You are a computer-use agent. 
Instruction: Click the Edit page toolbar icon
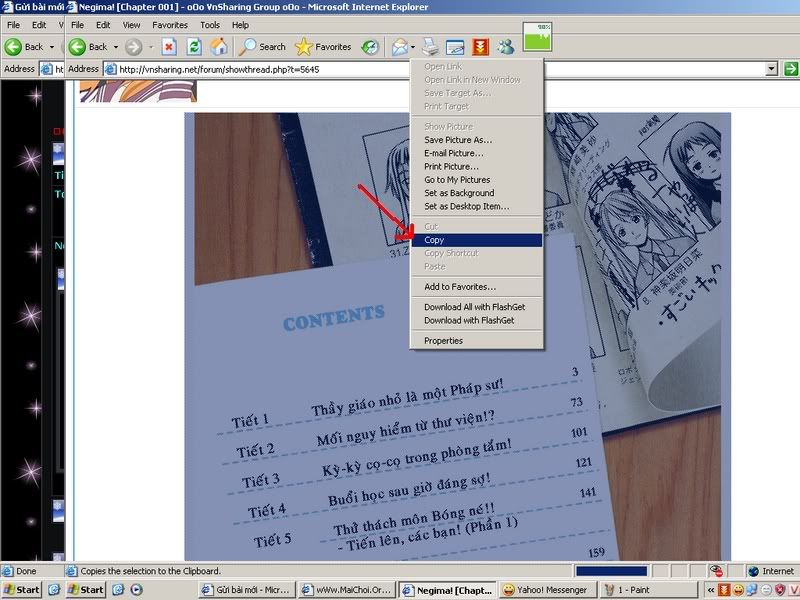click(x=455, y=47)
